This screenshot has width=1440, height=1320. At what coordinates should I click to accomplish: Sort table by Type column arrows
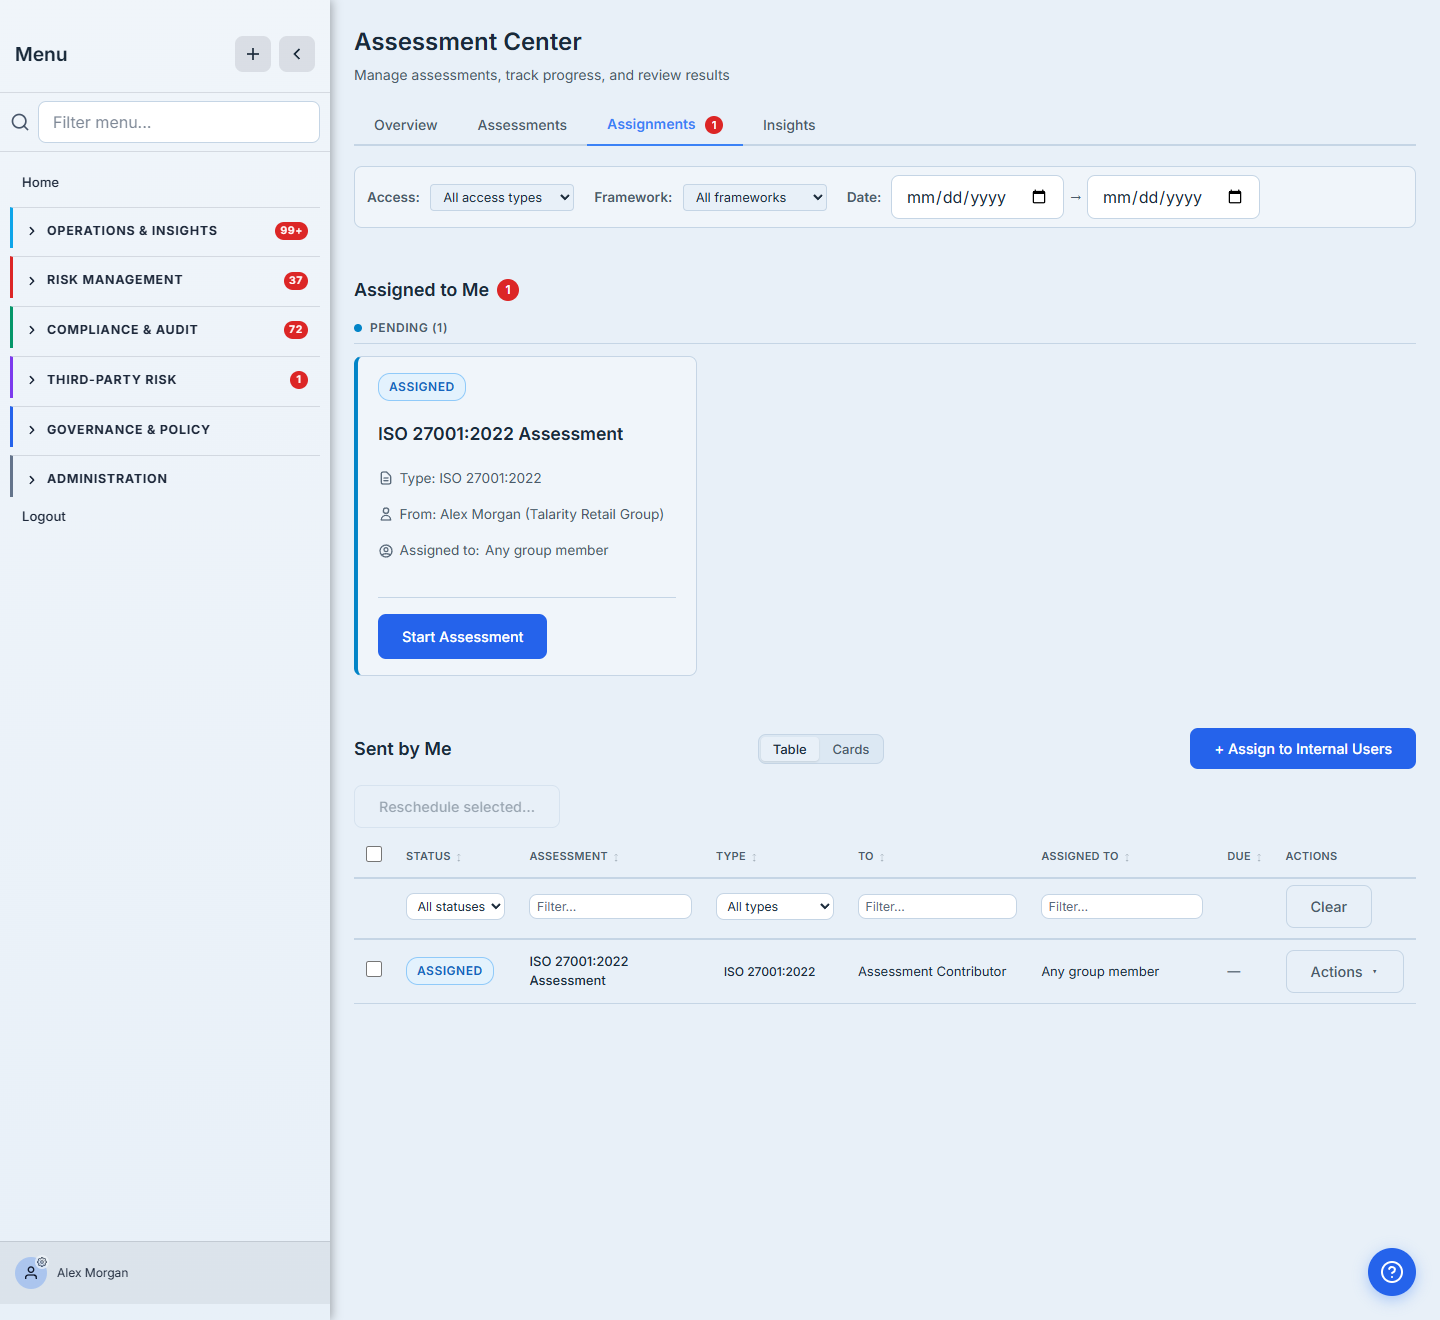click(x=754, y=857)
